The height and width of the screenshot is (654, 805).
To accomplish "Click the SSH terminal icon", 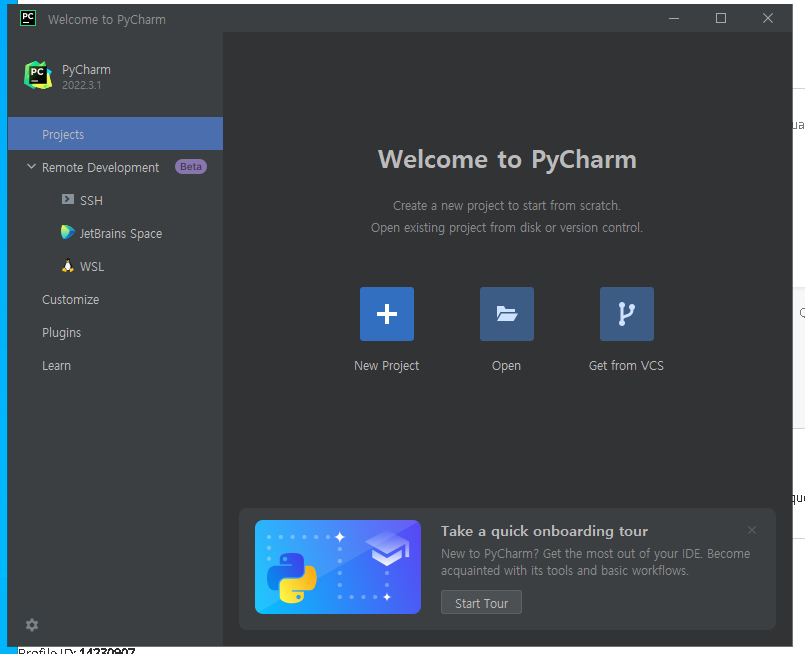I will tap(68, 199).
